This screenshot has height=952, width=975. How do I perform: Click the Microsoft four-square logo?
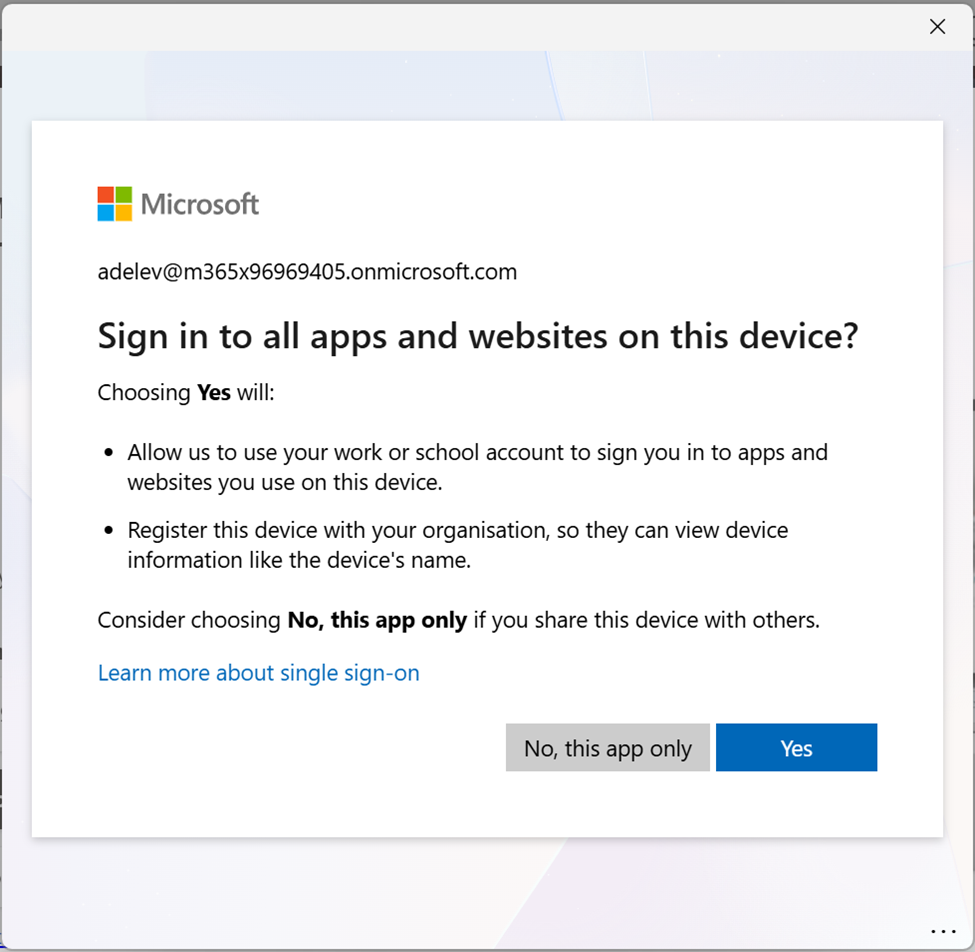[x=113, y=203]
